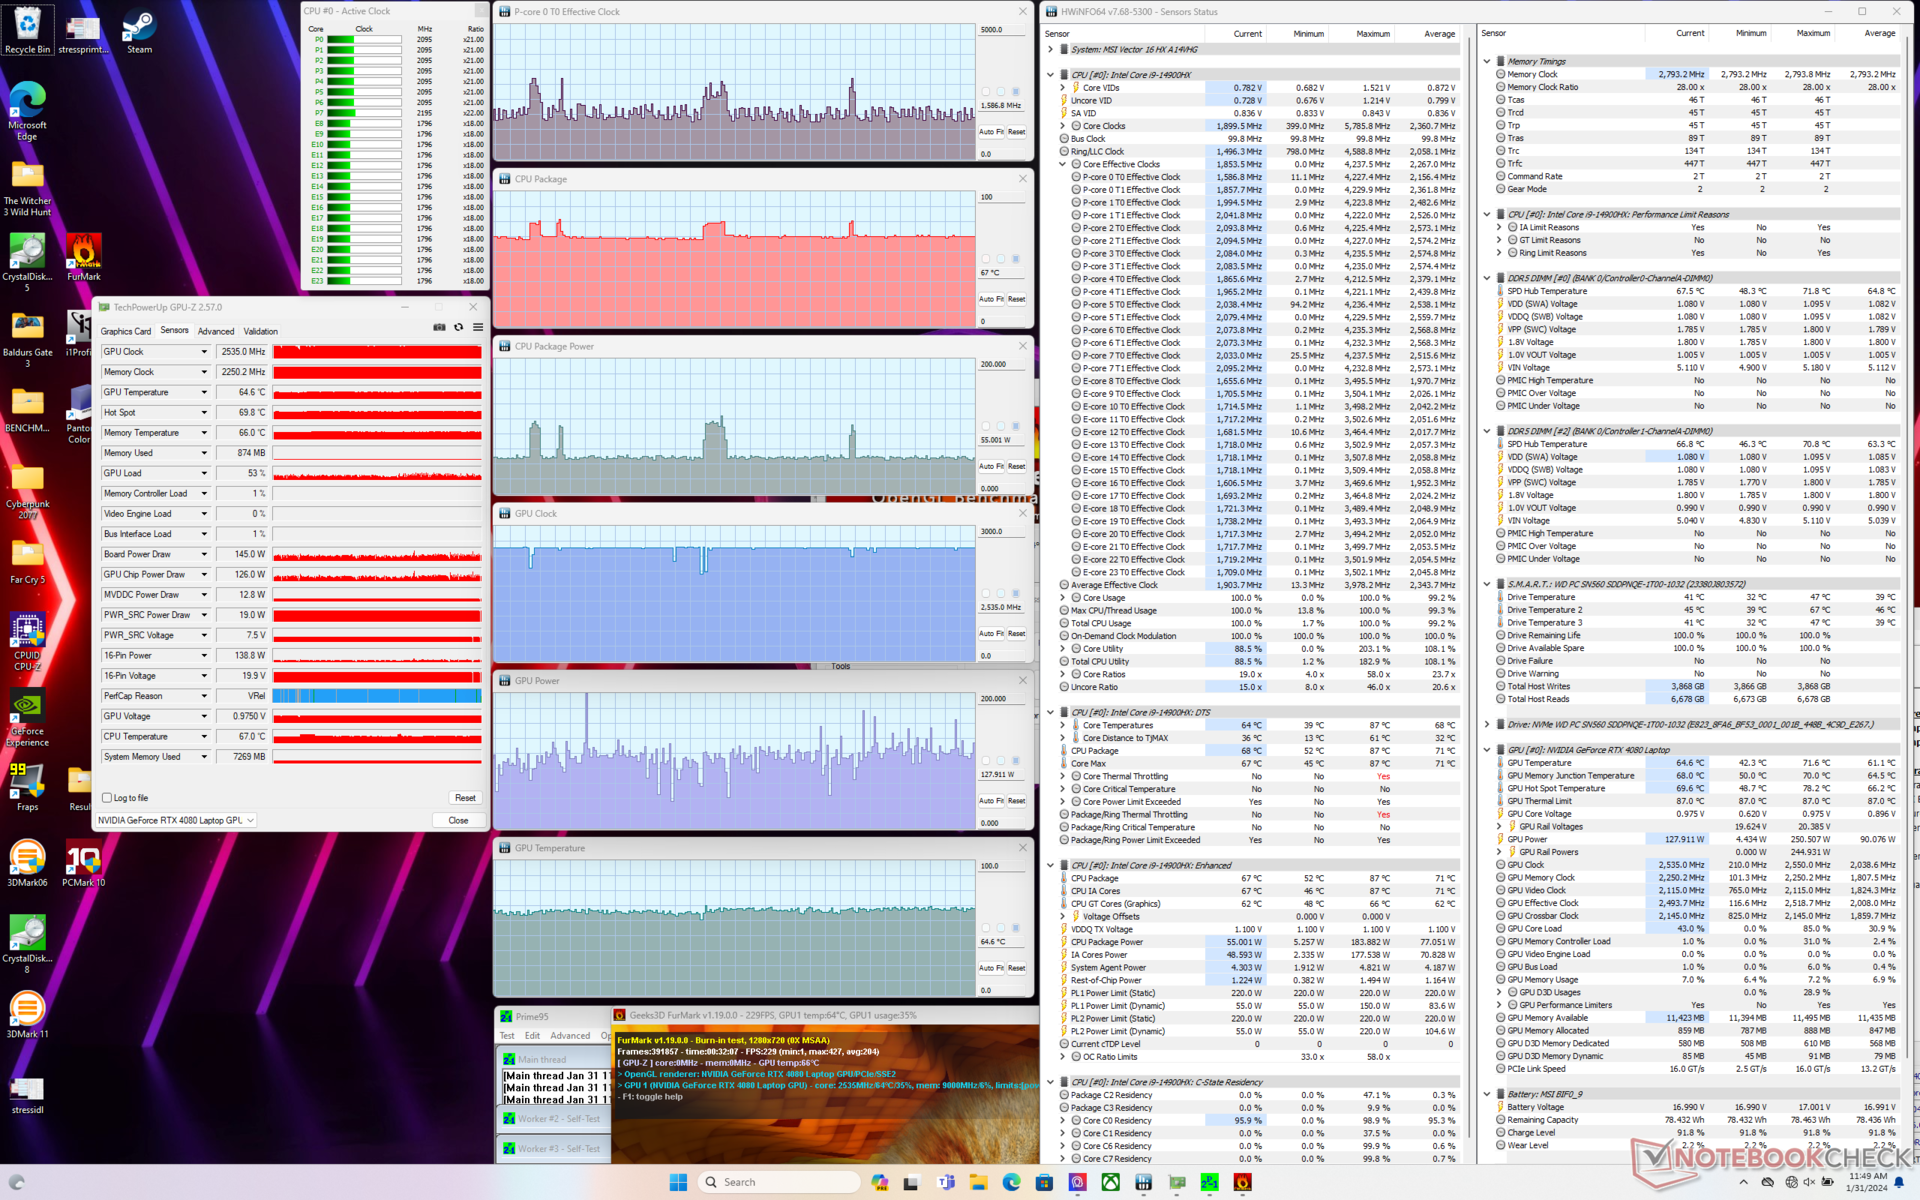Click 200.000 max field in CPU Package Power graph
This screenshot has height=1200, width=1920.
point(1002,364)
